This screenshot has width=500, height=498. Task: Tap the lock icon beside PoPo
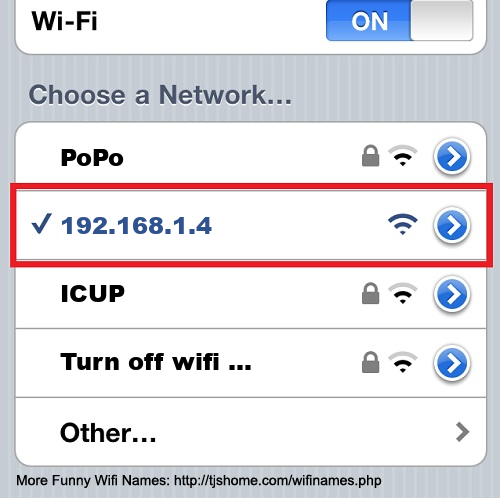pos(371,156)
